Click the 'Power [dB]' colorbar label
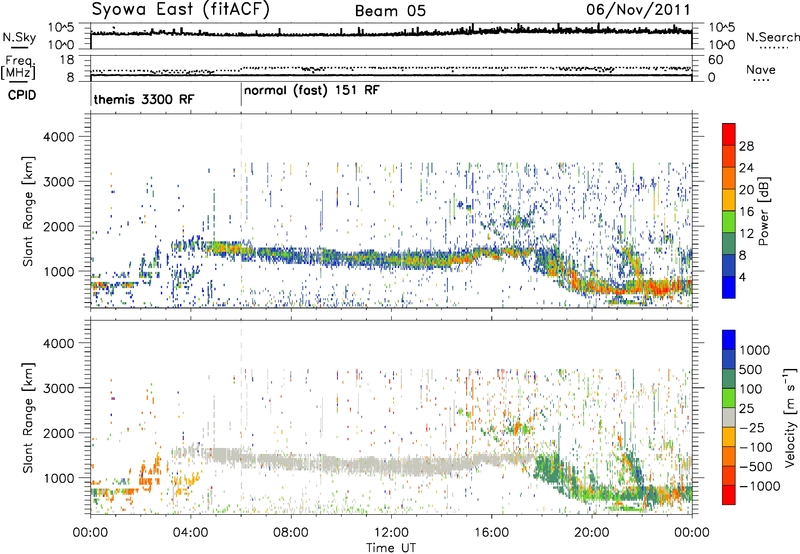 coord(763,211)
